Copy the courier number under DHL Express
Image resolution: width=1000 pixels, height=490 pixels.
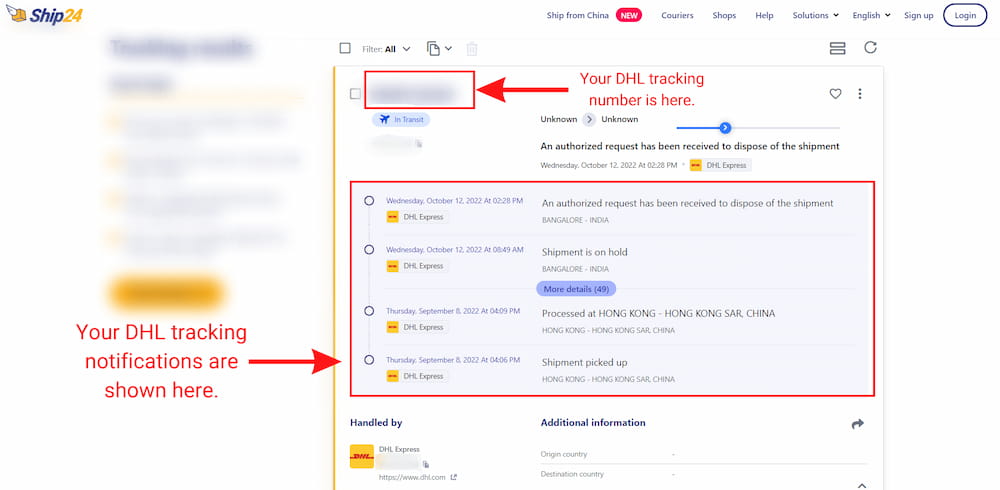click(425, 463)
